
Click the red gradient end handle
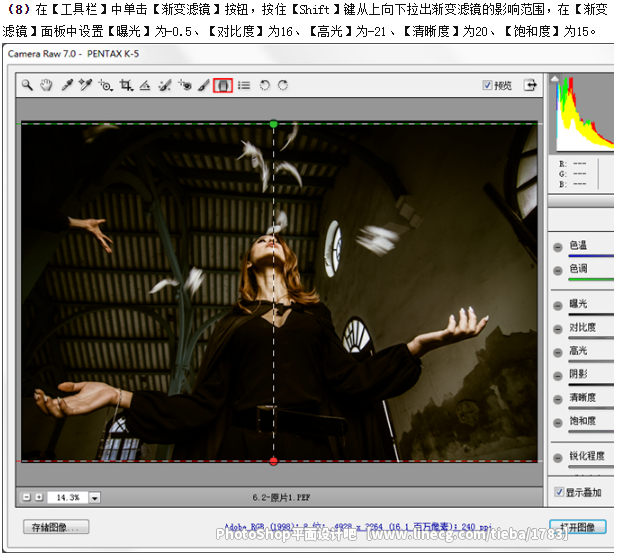[x=273, y=461]
